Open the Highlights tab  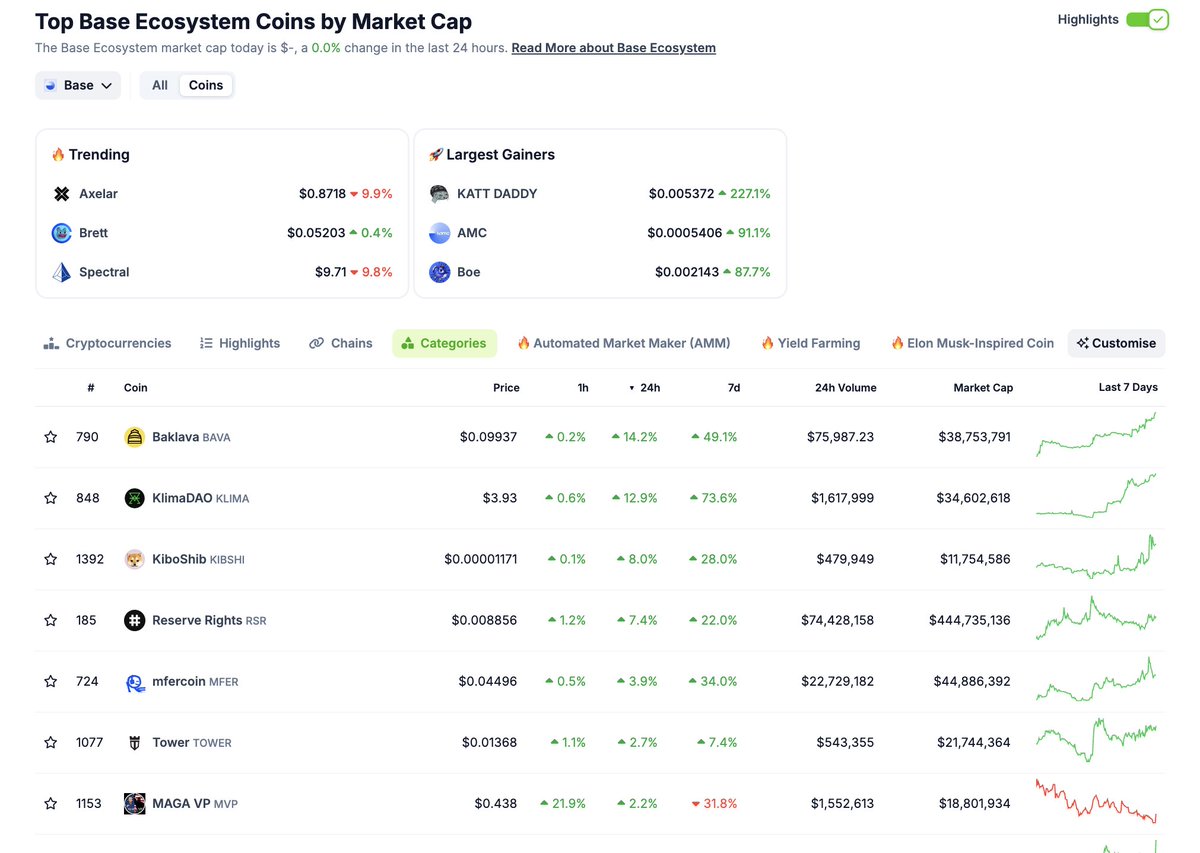click(240, 343)
